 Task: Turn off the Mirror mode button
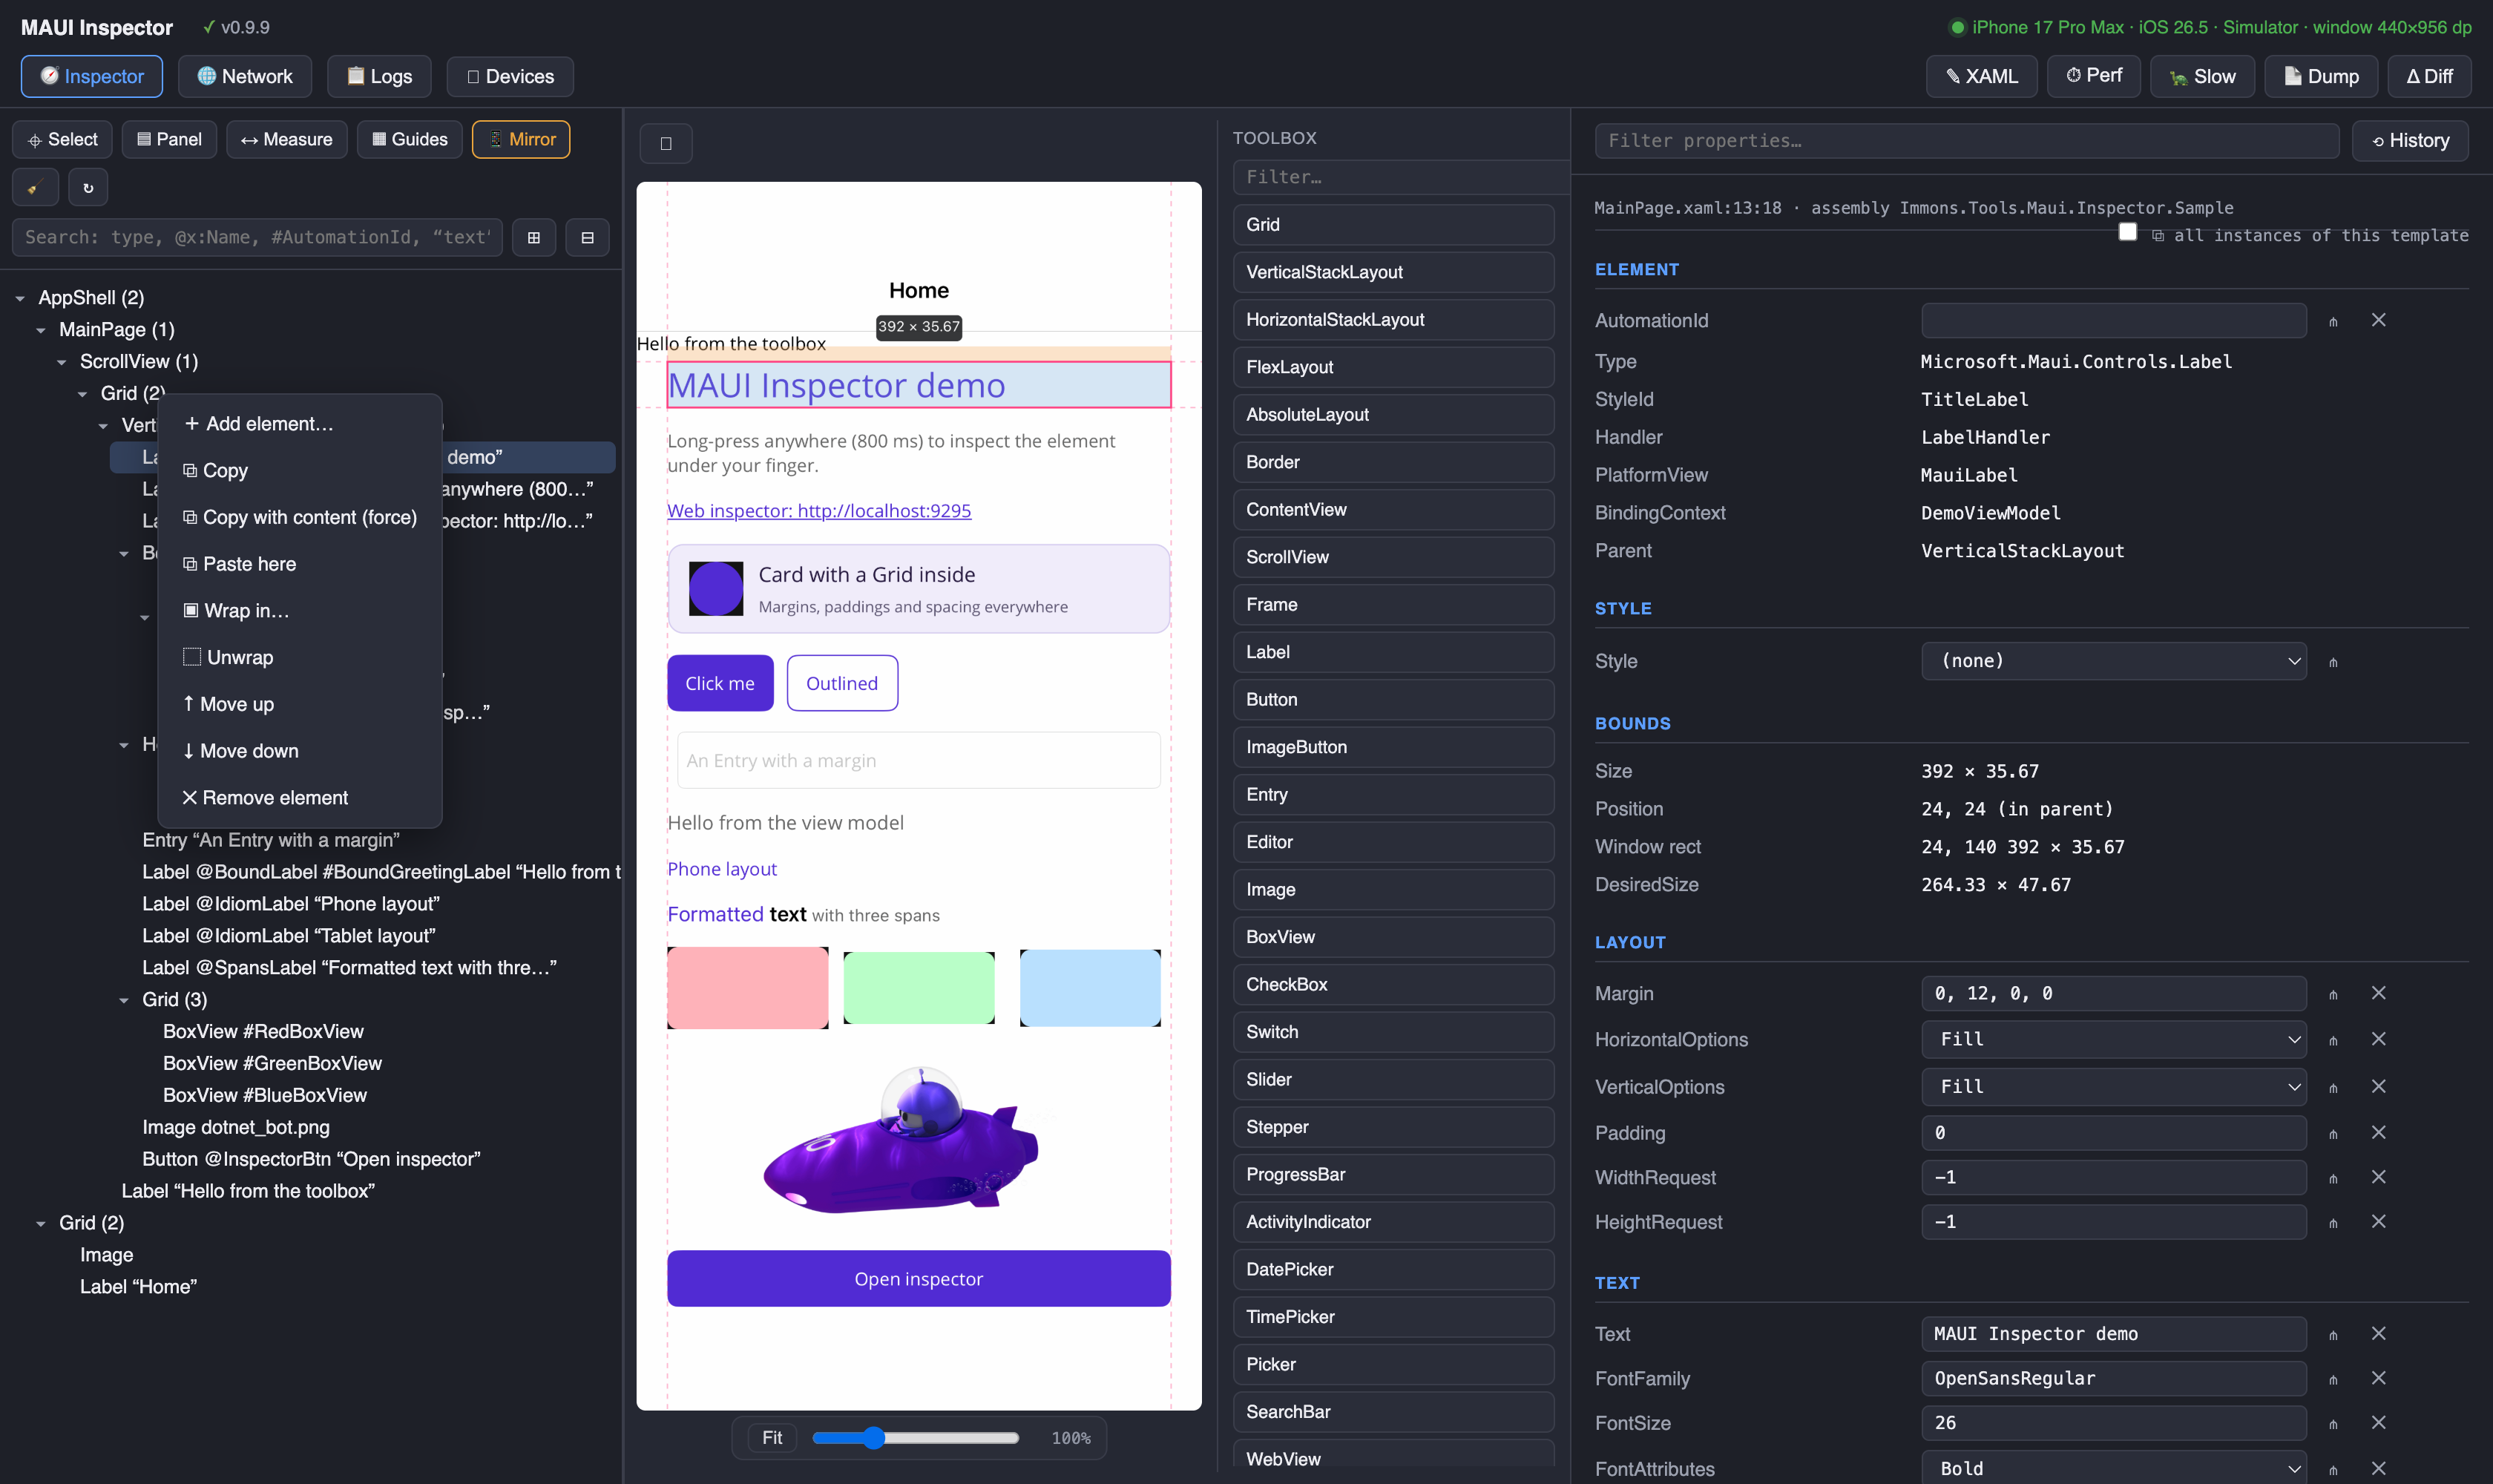coord(521,139)
